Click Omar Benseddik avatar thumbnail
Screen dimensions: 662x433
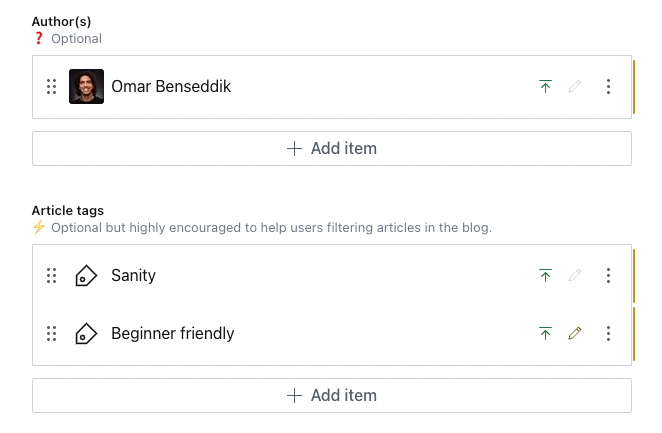[x=86, y=87]
